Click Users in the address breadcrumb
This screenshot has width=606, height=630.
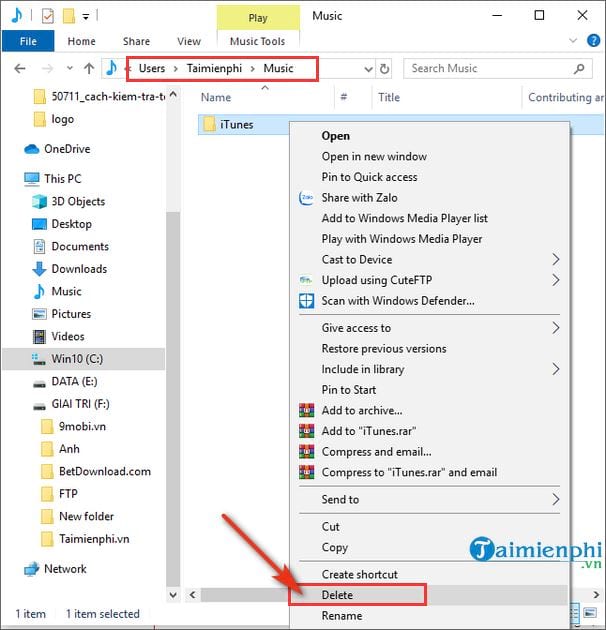pos(152,68)
